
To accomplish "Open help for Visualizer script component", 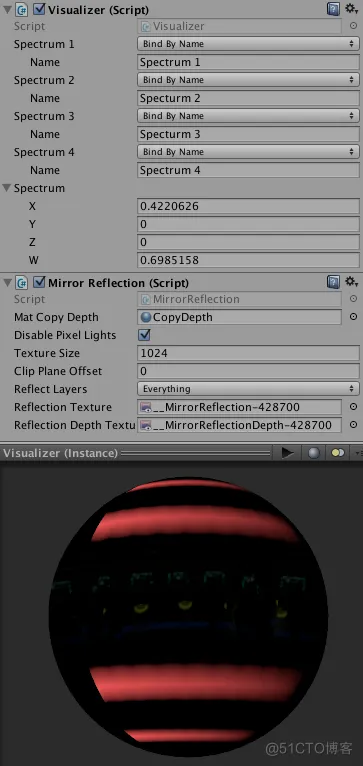I will [333, 8].
